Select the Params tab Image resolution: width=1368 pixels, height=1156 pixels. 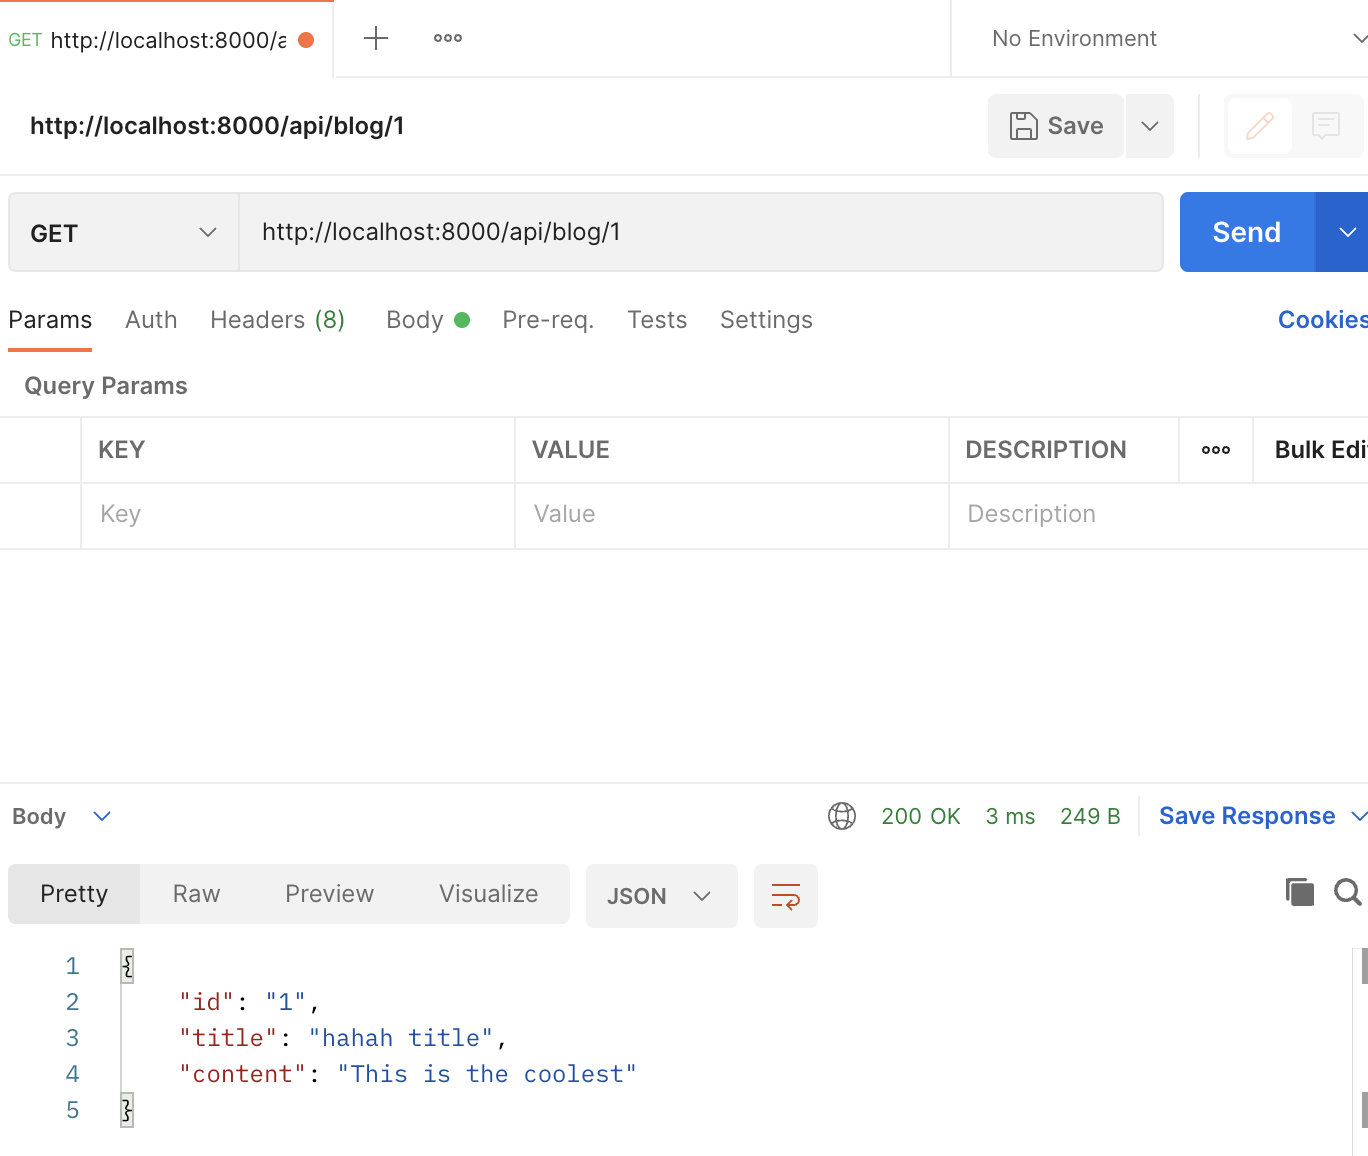[x=50, y=320]
